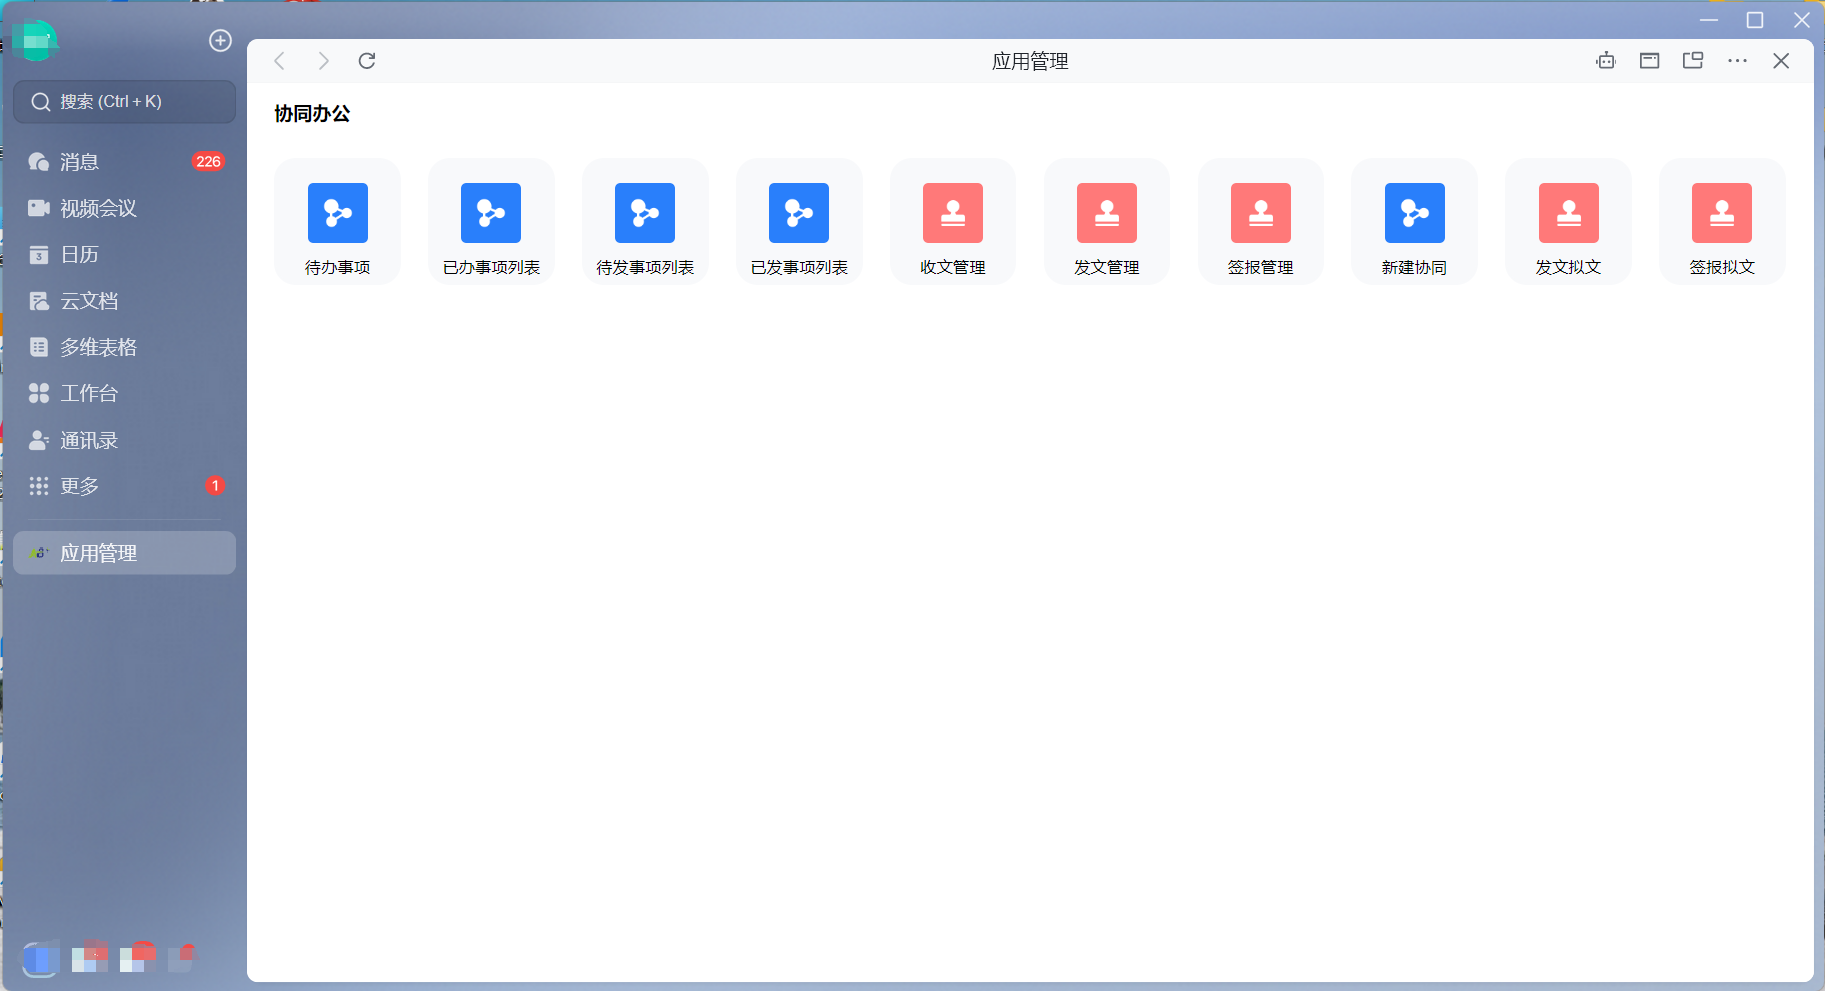Open the 收文管理 app
Image resolution: width=1825 pixels, height=991 pixels.
[953, 222]
